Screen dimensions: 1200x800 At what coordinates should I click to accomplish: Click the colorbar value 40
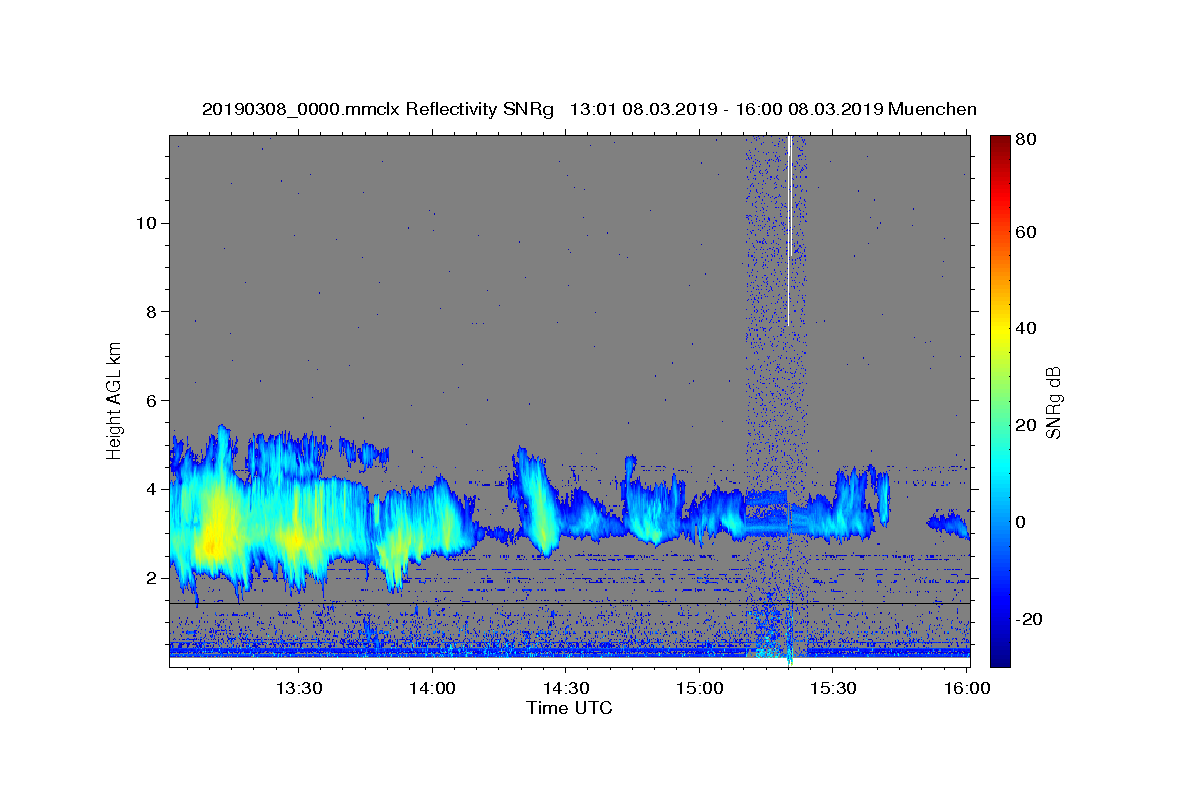point(1025,329)
